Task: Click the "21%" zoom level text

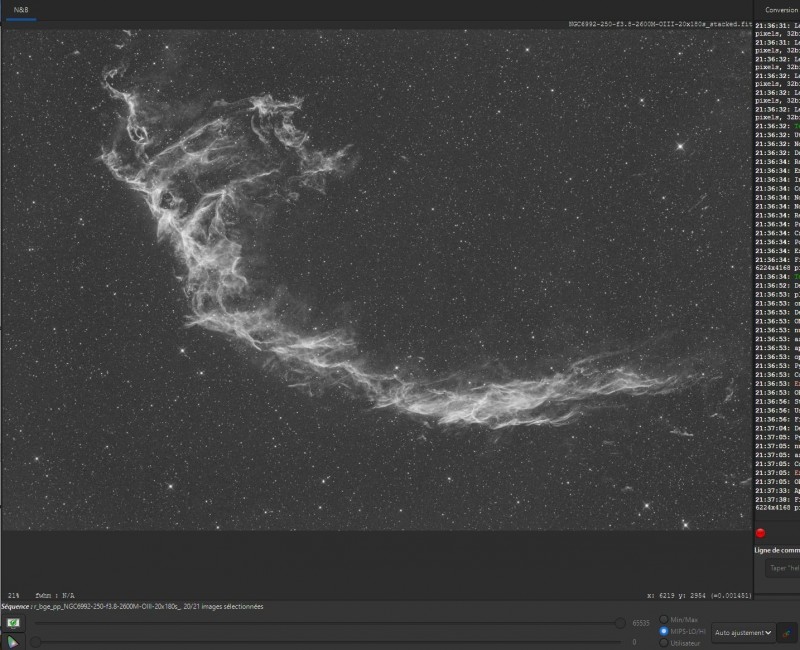Action: pos(14,595)
